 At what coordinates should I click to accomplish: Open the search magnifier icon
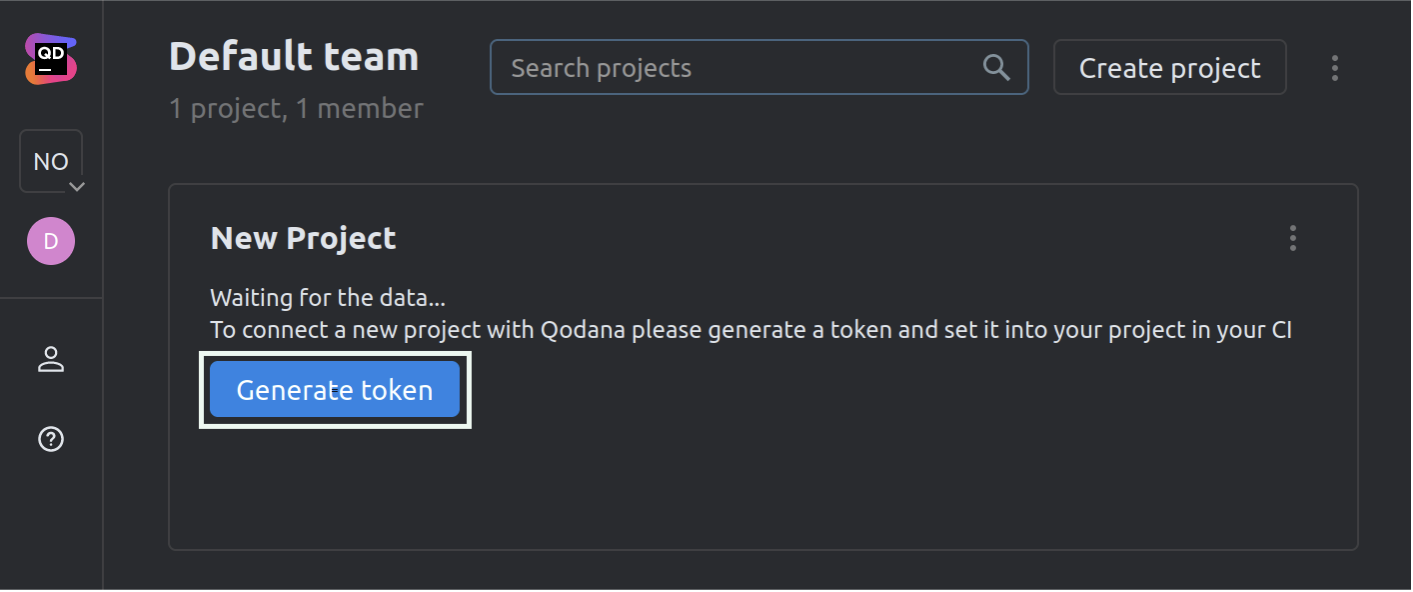click(x=996, y=67)
